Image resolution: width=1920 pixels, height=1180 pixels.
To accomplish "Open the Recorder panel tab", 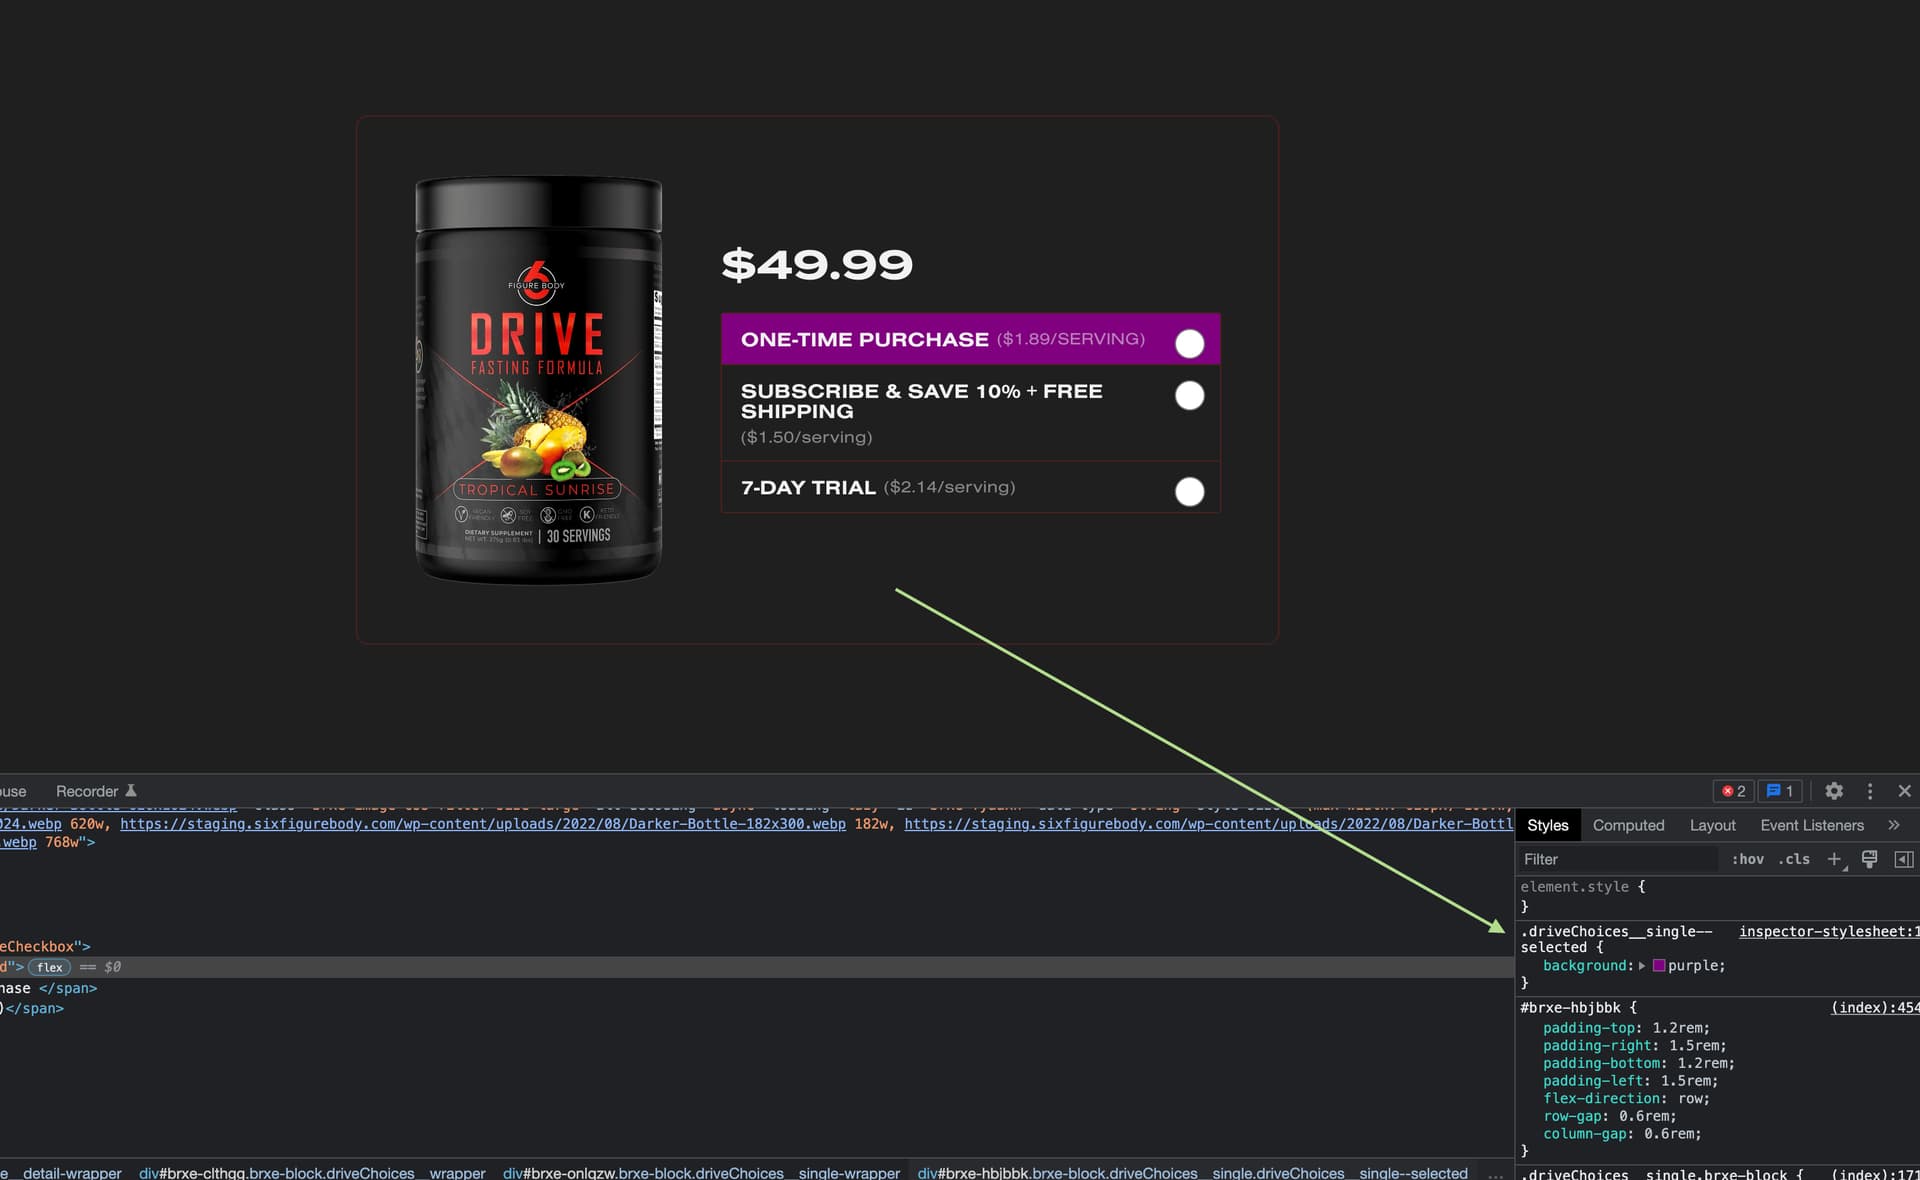I will tap(96, 791).
